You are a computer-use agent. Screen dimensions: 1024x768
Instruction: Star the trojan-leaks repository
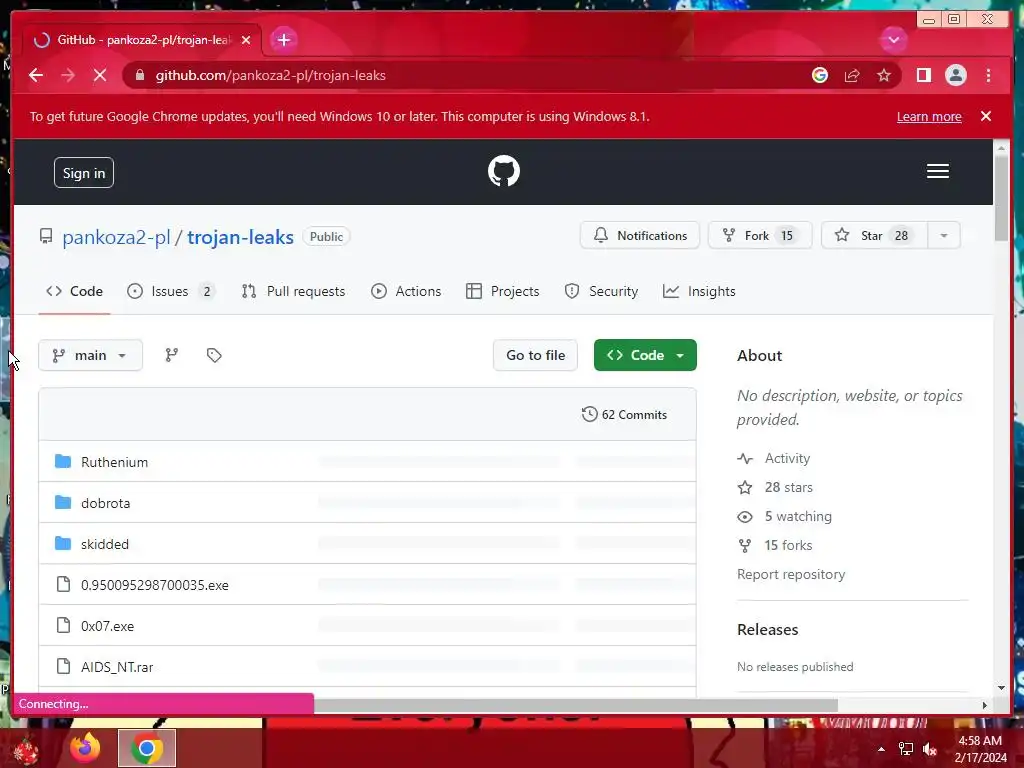[x=874, y=236]
